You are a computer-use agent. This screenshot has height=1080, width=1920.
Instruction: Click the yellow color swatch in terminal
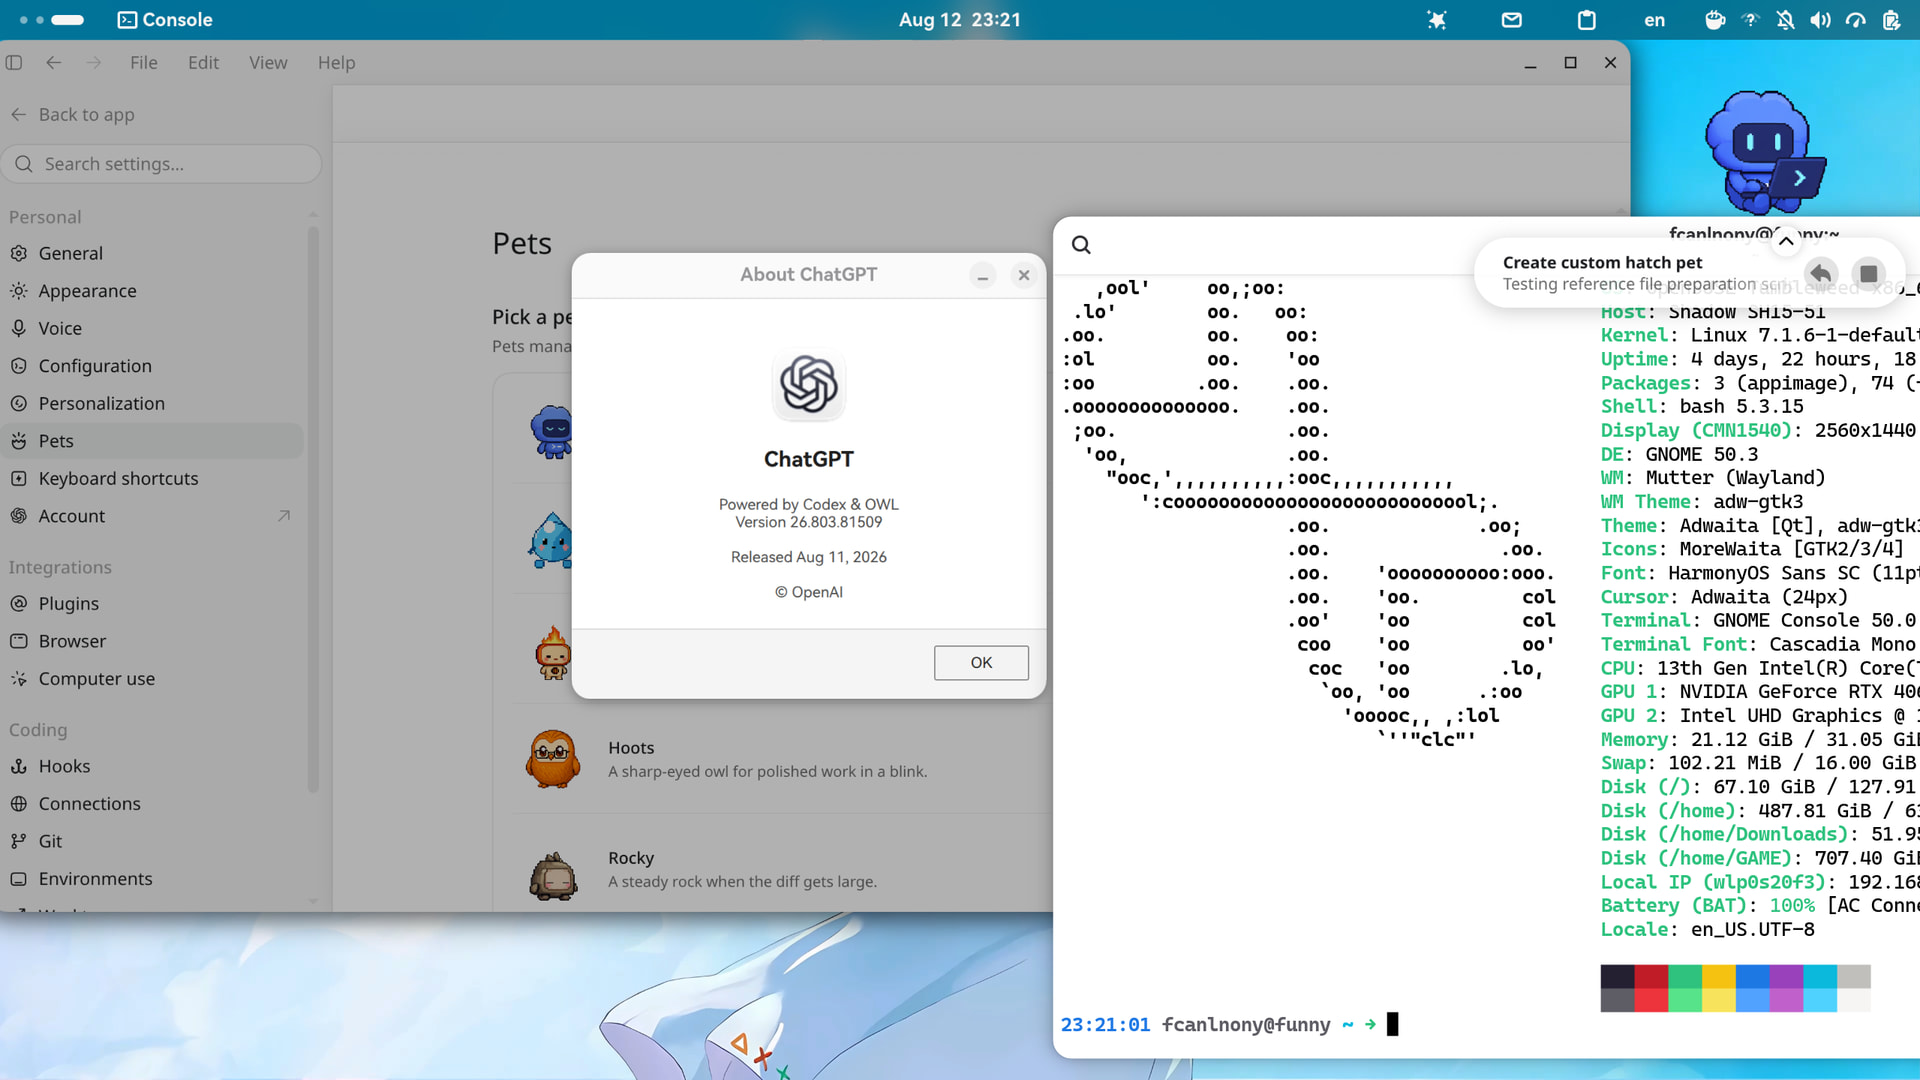pos(1718,976)
